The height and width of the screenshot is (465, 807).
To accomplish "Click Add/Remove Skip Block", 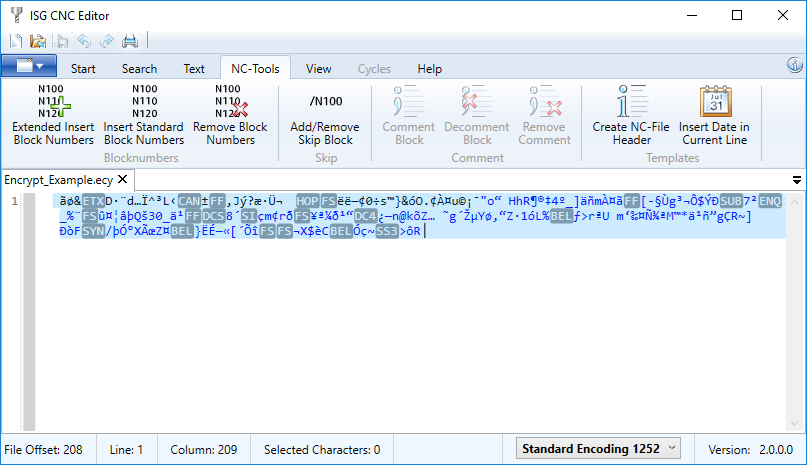I will 325,114.
